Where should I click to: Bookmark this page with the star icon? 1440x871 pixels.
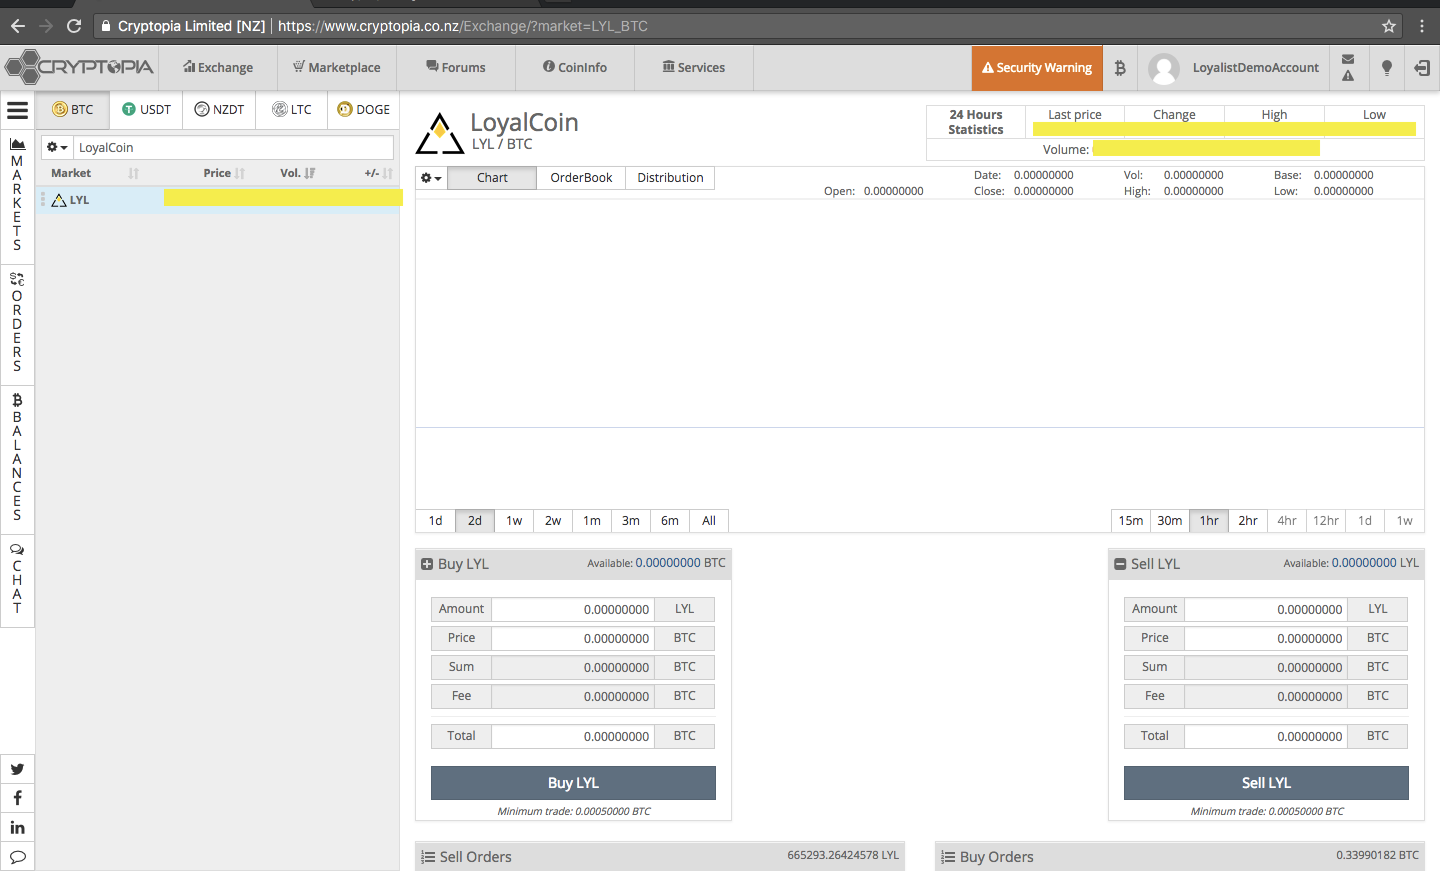1389,26
